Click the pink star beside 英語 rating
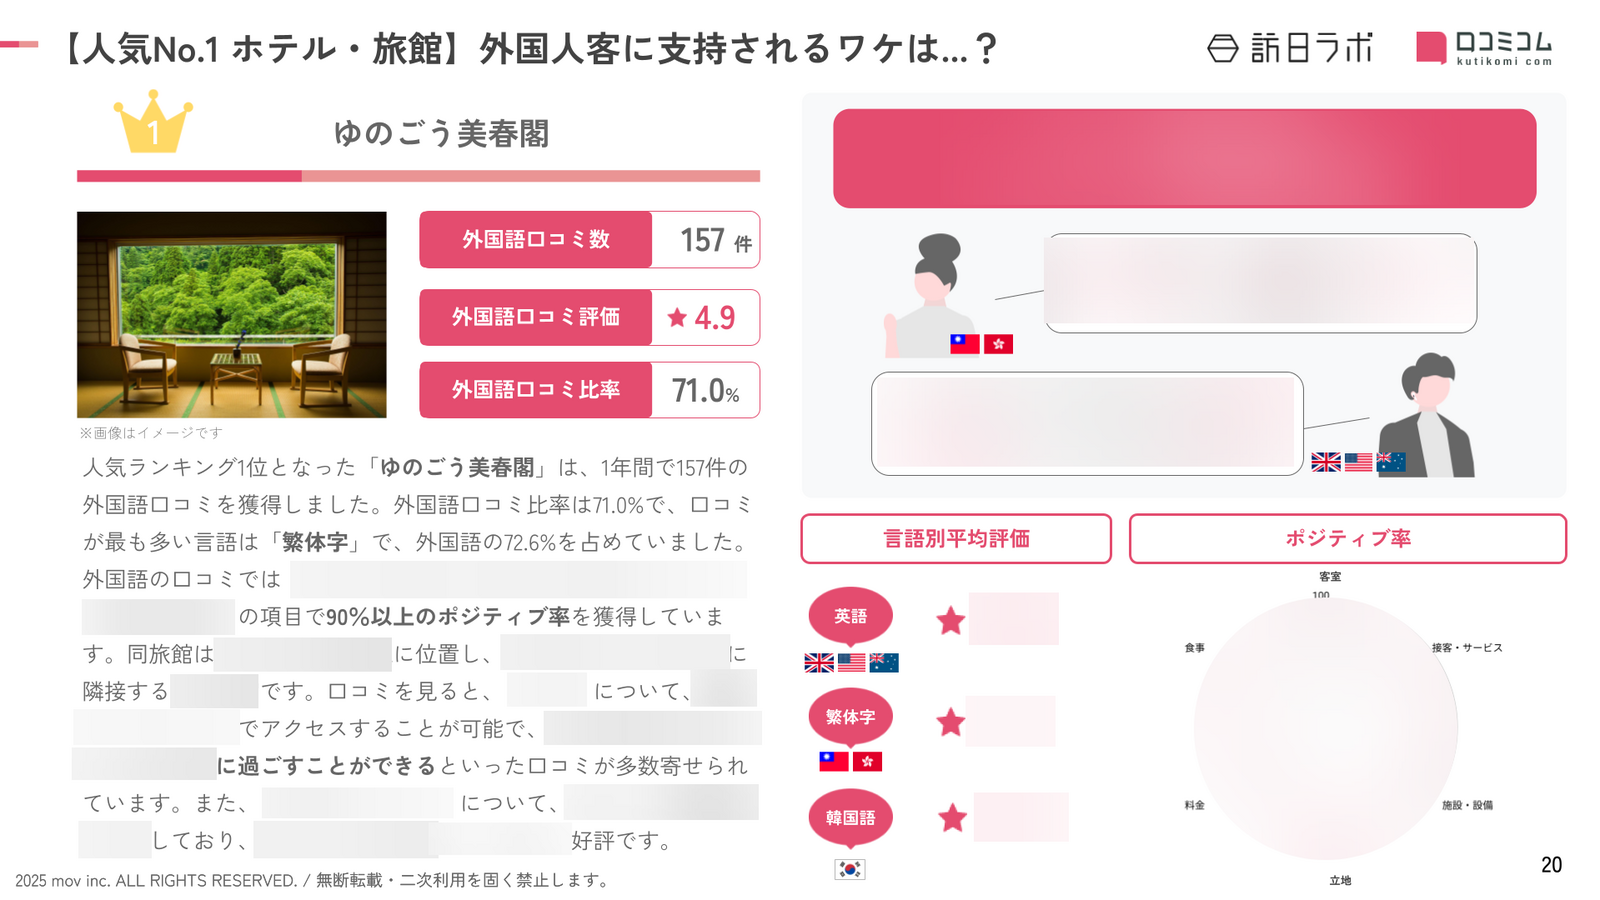Image resolution: width=1600 pixels, height=900 pixels. coord(951,621)
